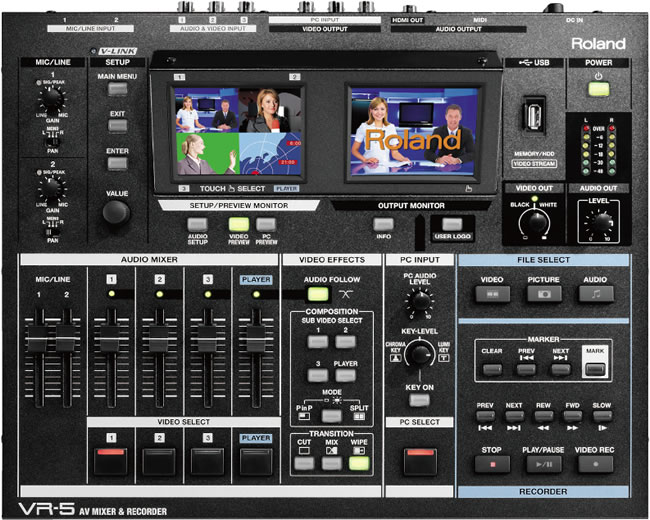Toggle the KEY ON button

pos(420,401)
